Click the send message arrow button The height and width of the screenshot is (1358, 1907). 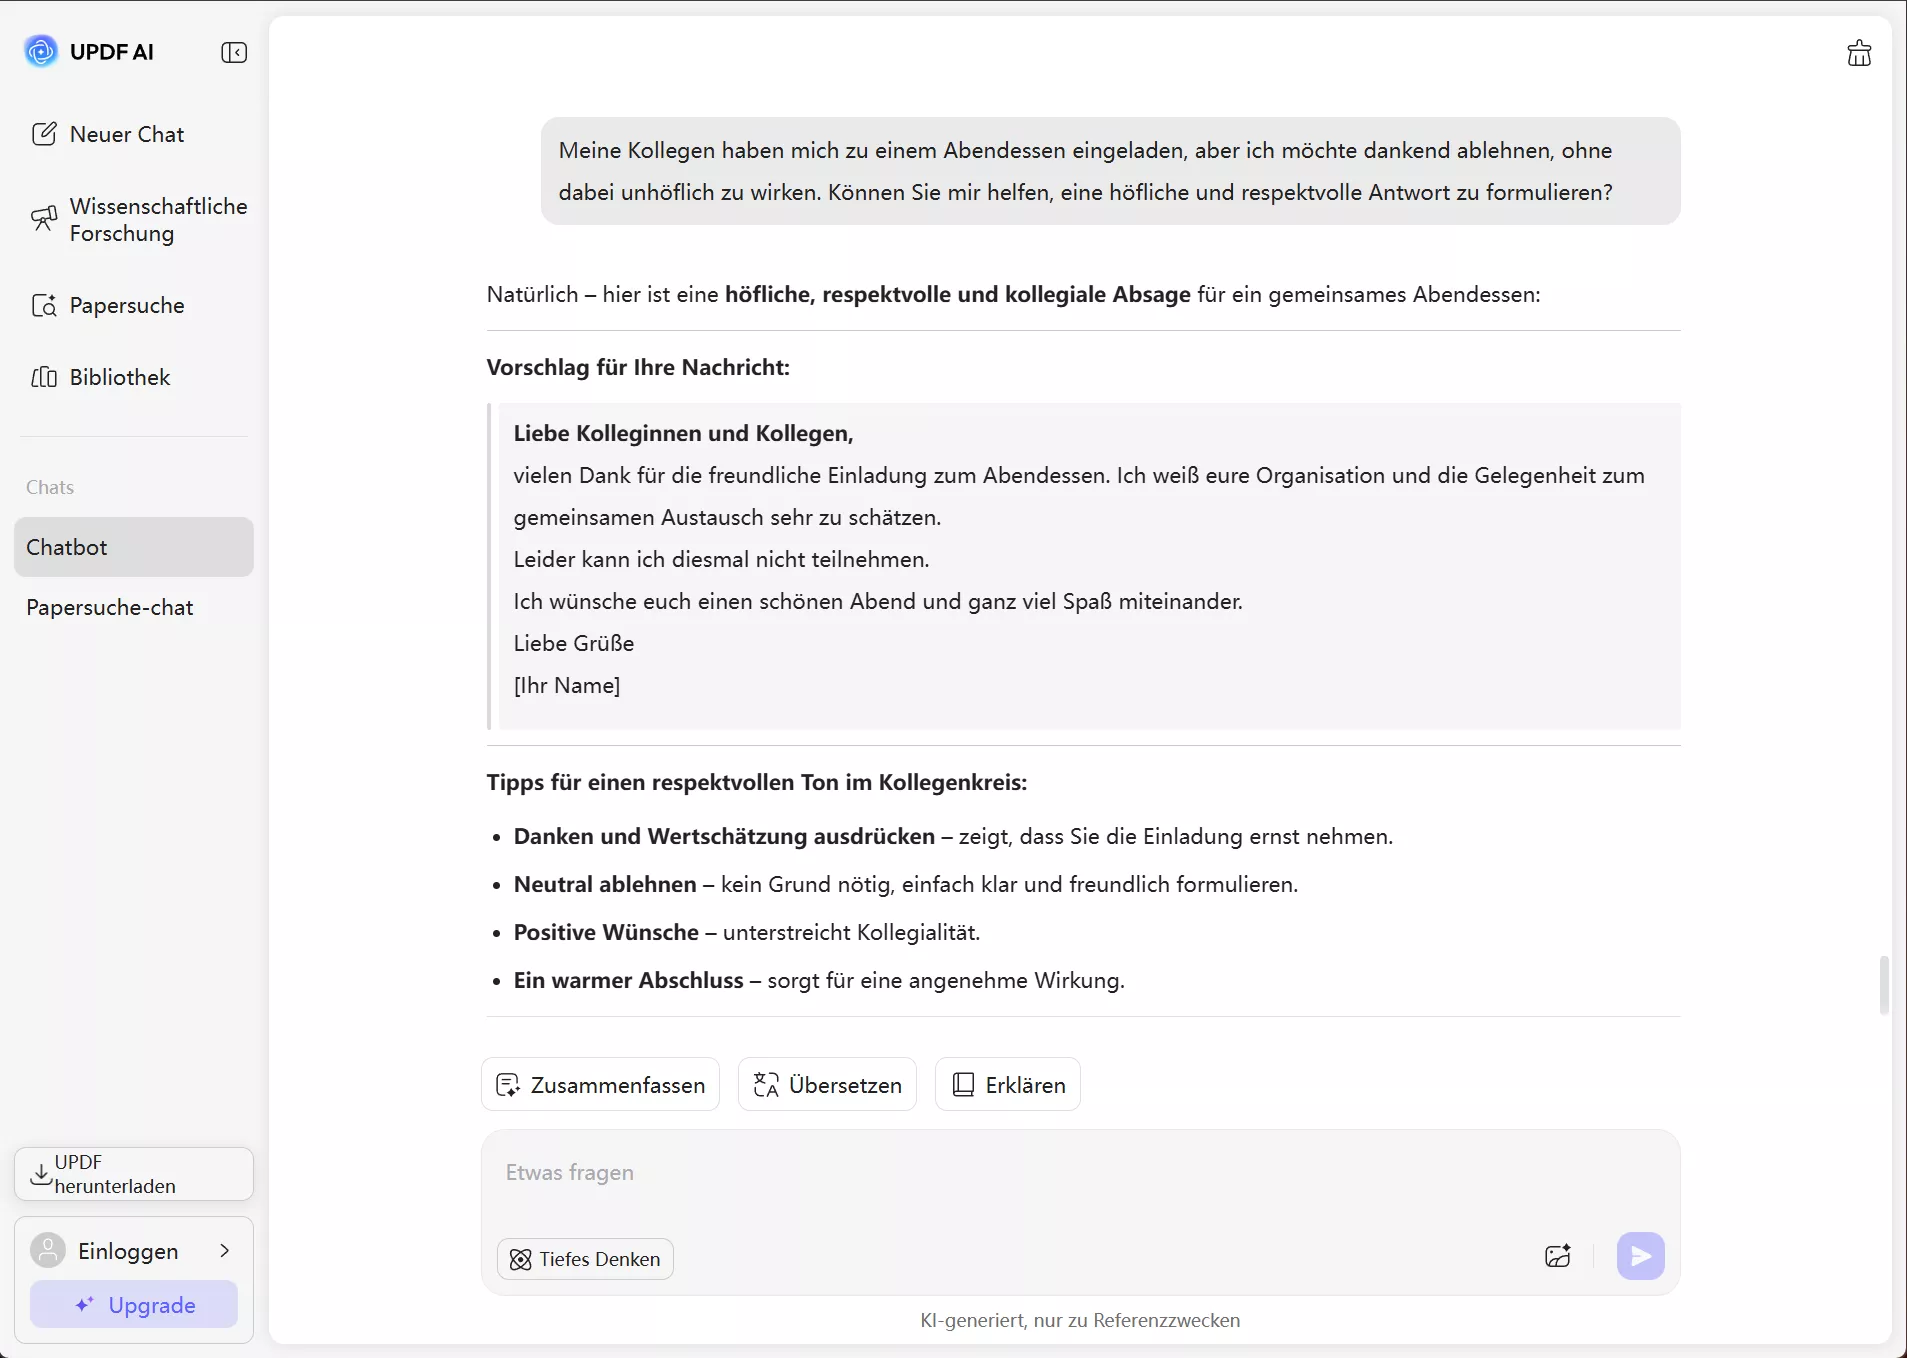click(1640, 1256)
